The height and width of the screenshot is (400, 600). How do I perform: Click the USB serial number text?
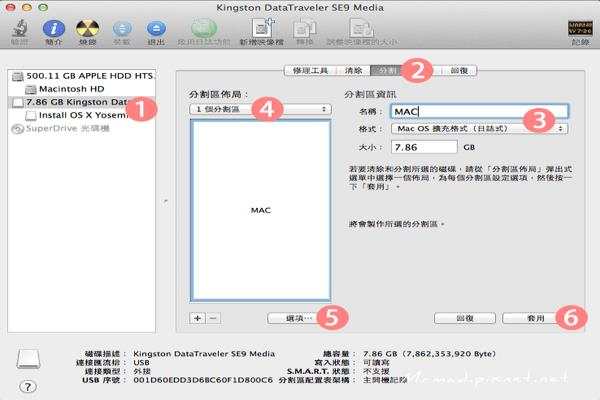(203, 380)
